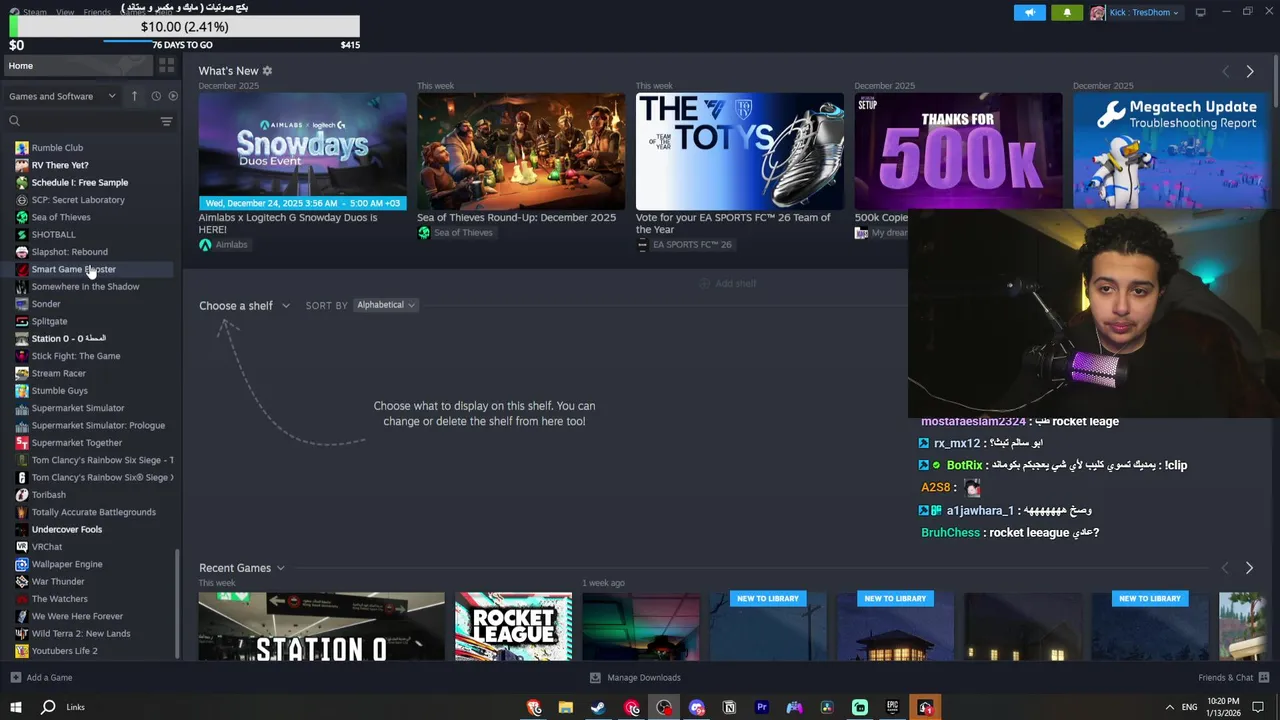This screenshot has width=1280, height=720.
Task: Open the Friends & Chat icon
Action: tap(1265, 677)
